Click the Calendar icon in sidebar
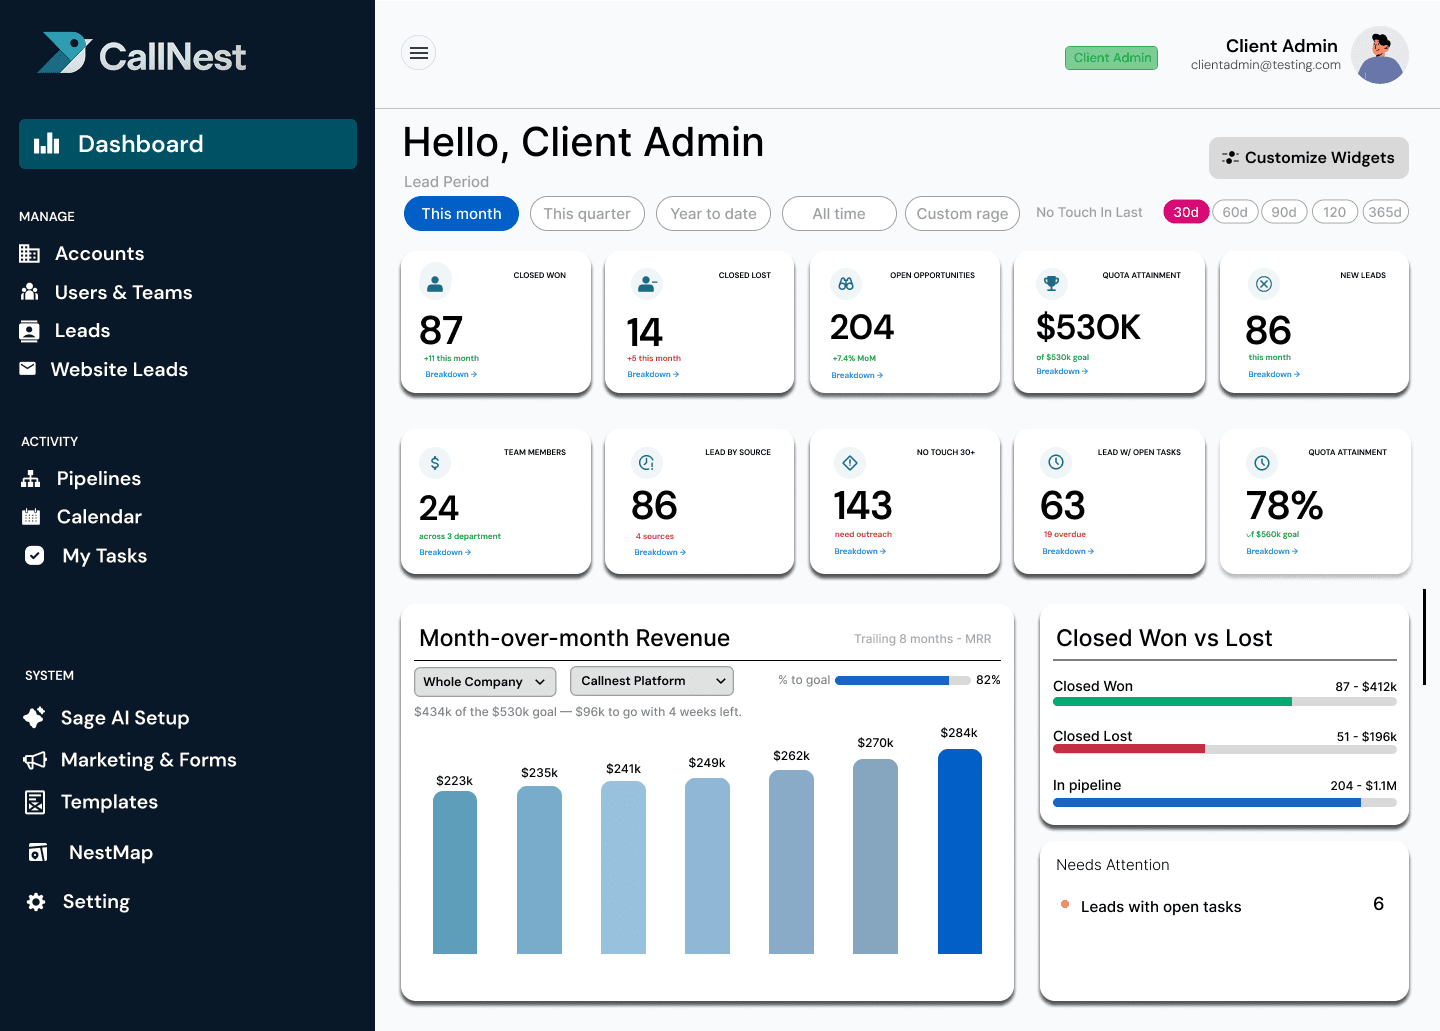Viewport: 1440px width, 1031px height. coord(31,517)
